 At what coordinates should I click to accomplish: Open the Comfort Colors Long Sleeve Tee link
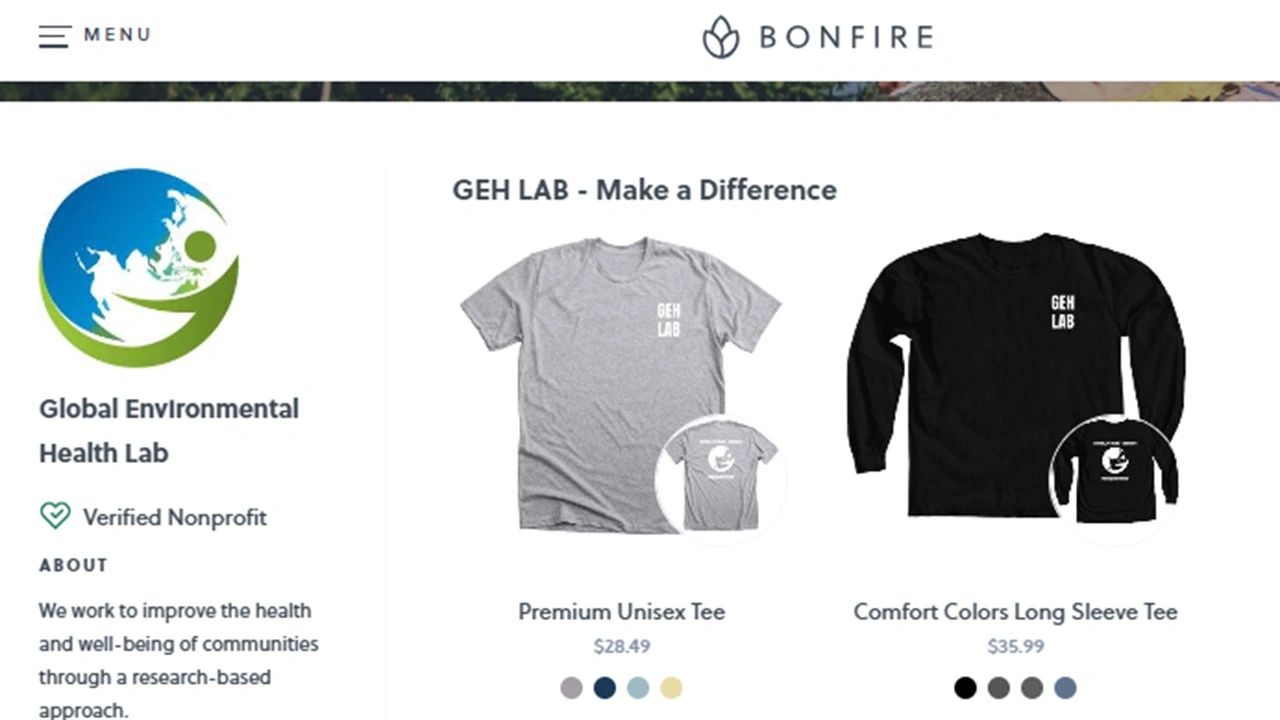tap(1015, 612)
